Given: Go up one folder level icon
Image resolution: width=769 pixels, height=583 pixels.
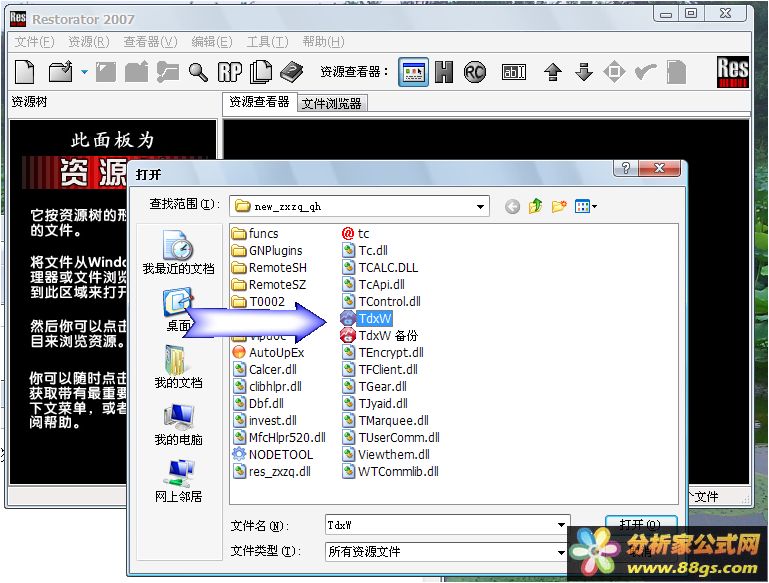Looking at the screenshot, I should [535, 206].
